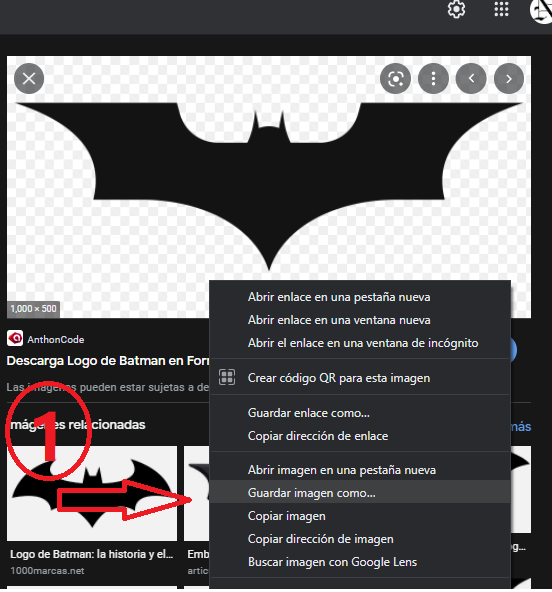Viewport: 552px width, 592px height.
Task: Click the 1000marcas.net source text
Action: click(47, 571)
